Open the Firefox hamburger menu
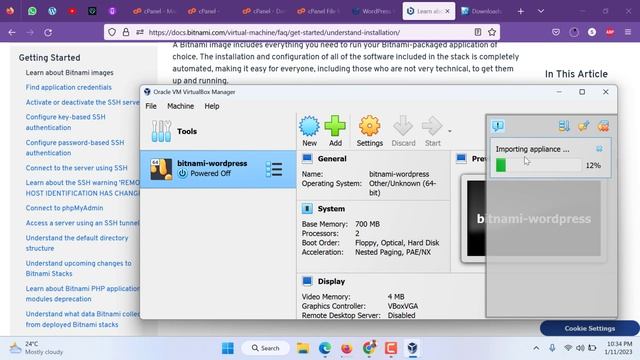The height and width of the screenshot is (360, 640). coord(628,32)
